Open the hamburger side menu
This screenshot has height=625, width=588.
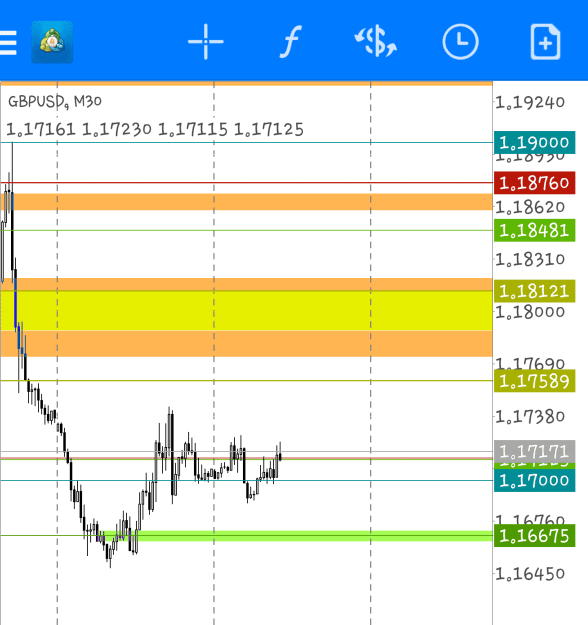[x=8, y=42]
